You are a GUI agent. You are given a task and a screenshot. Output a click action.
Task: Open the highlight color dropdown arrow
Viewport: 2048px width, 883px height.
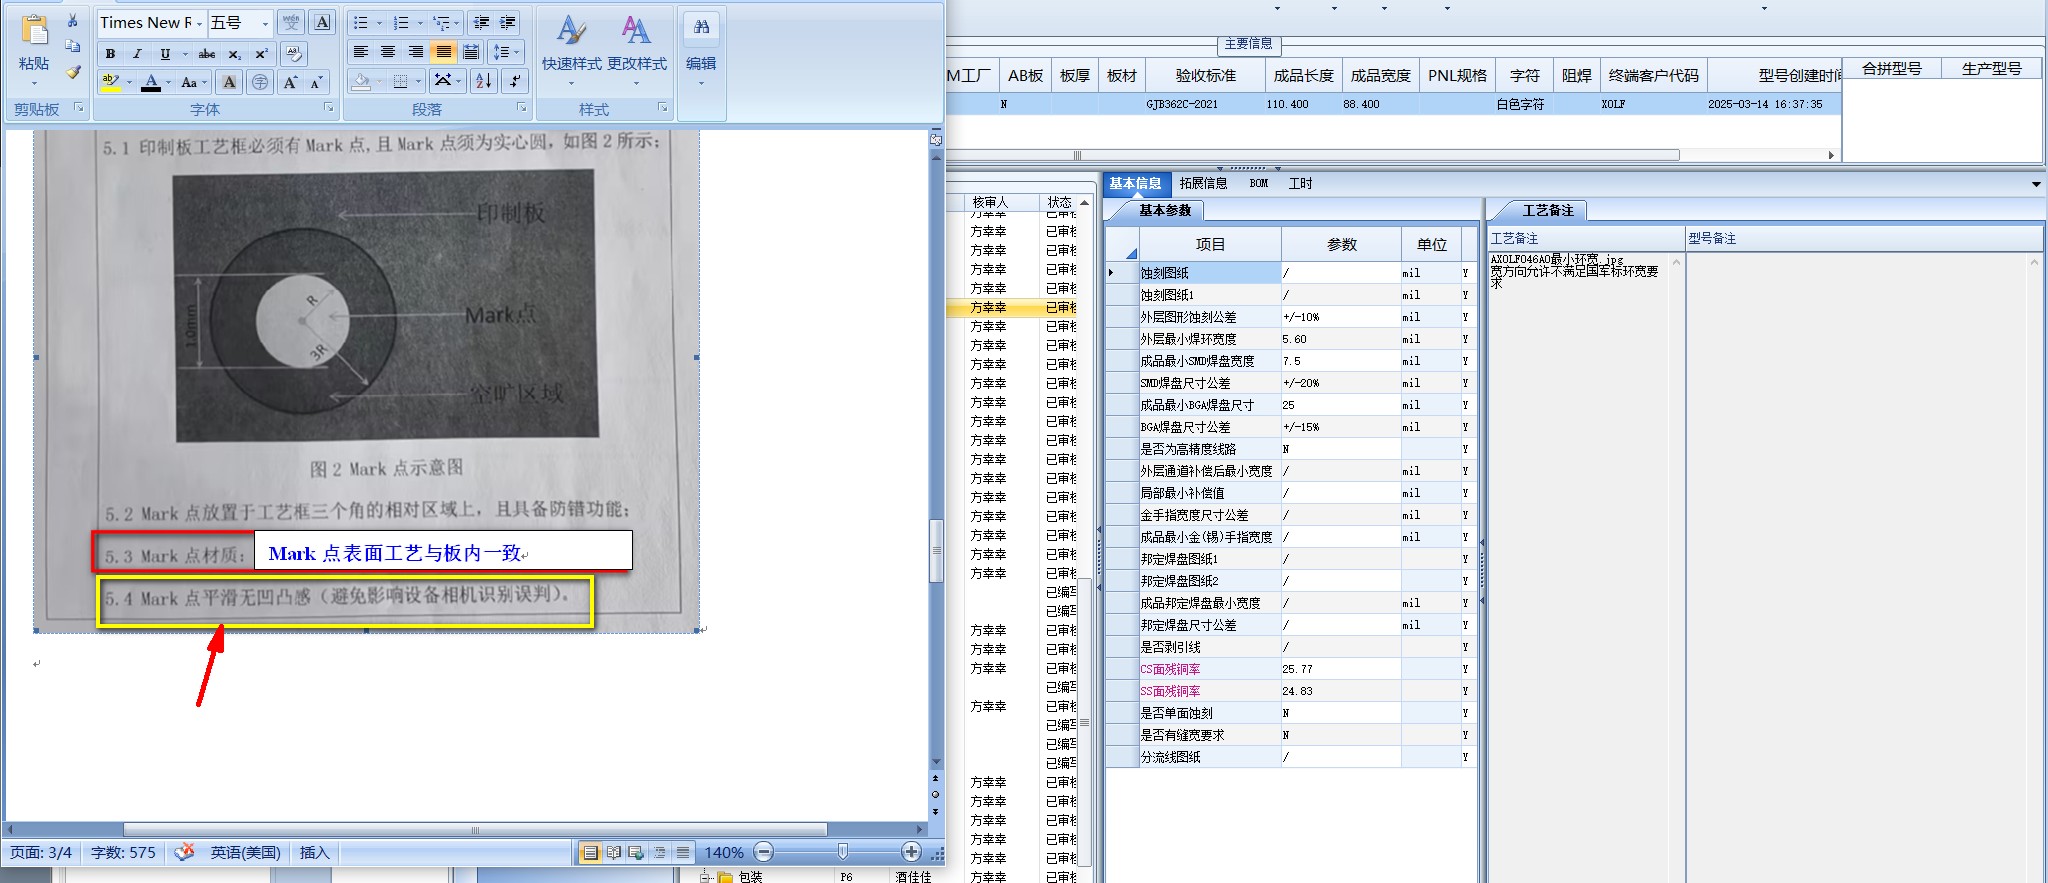(x=129, y=82)
